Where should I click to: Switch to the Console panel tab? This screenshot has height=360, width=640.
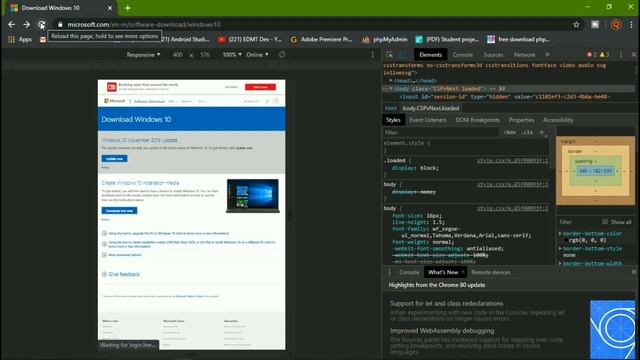coord(462,55)
